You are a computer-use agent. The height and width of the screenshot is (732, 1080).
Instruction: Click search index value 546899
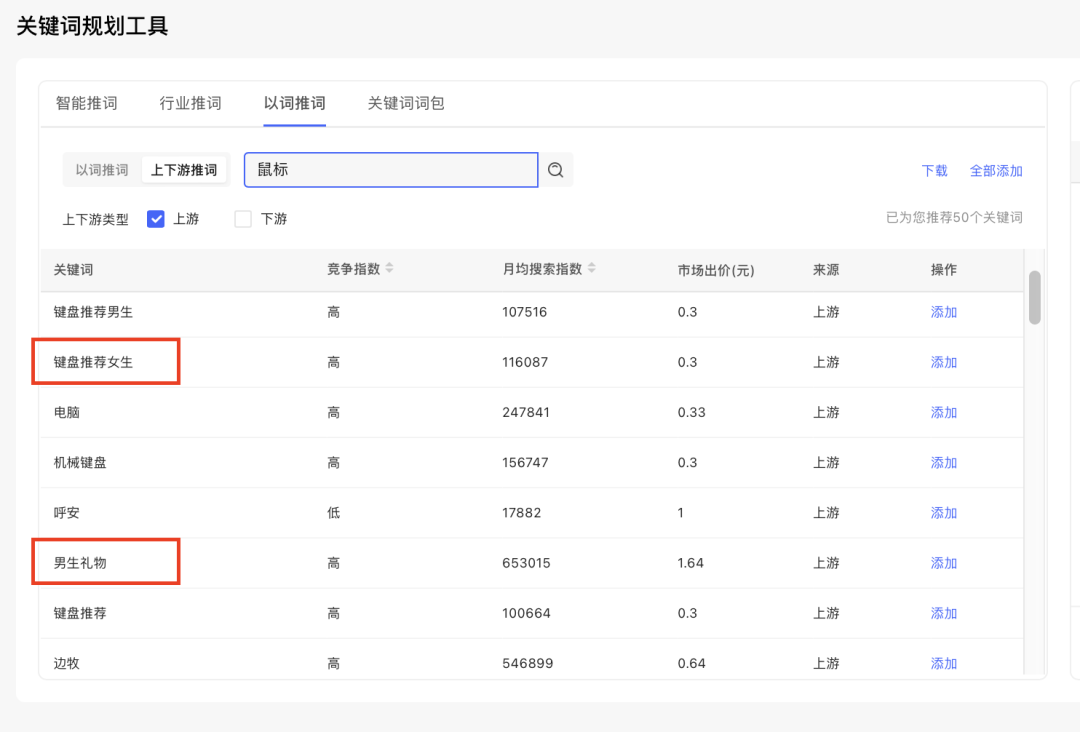pyautogui.click(x=526, y=664)
